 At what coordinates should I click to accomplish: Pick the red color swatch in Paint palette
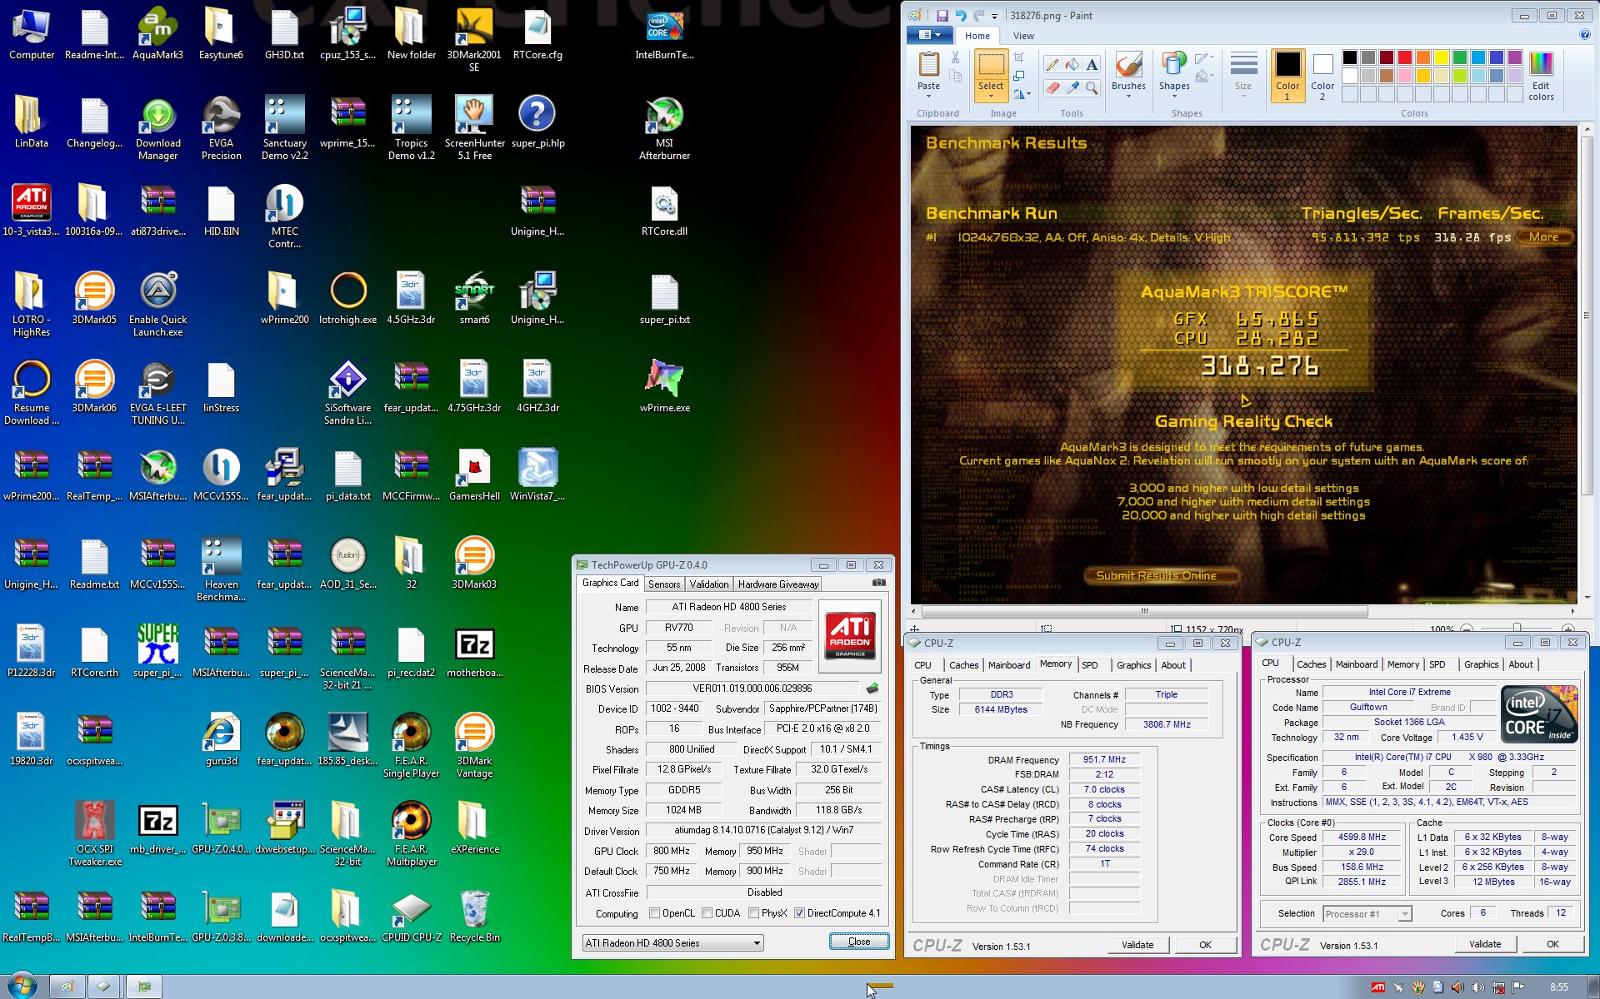click(x=1404, y=58)
